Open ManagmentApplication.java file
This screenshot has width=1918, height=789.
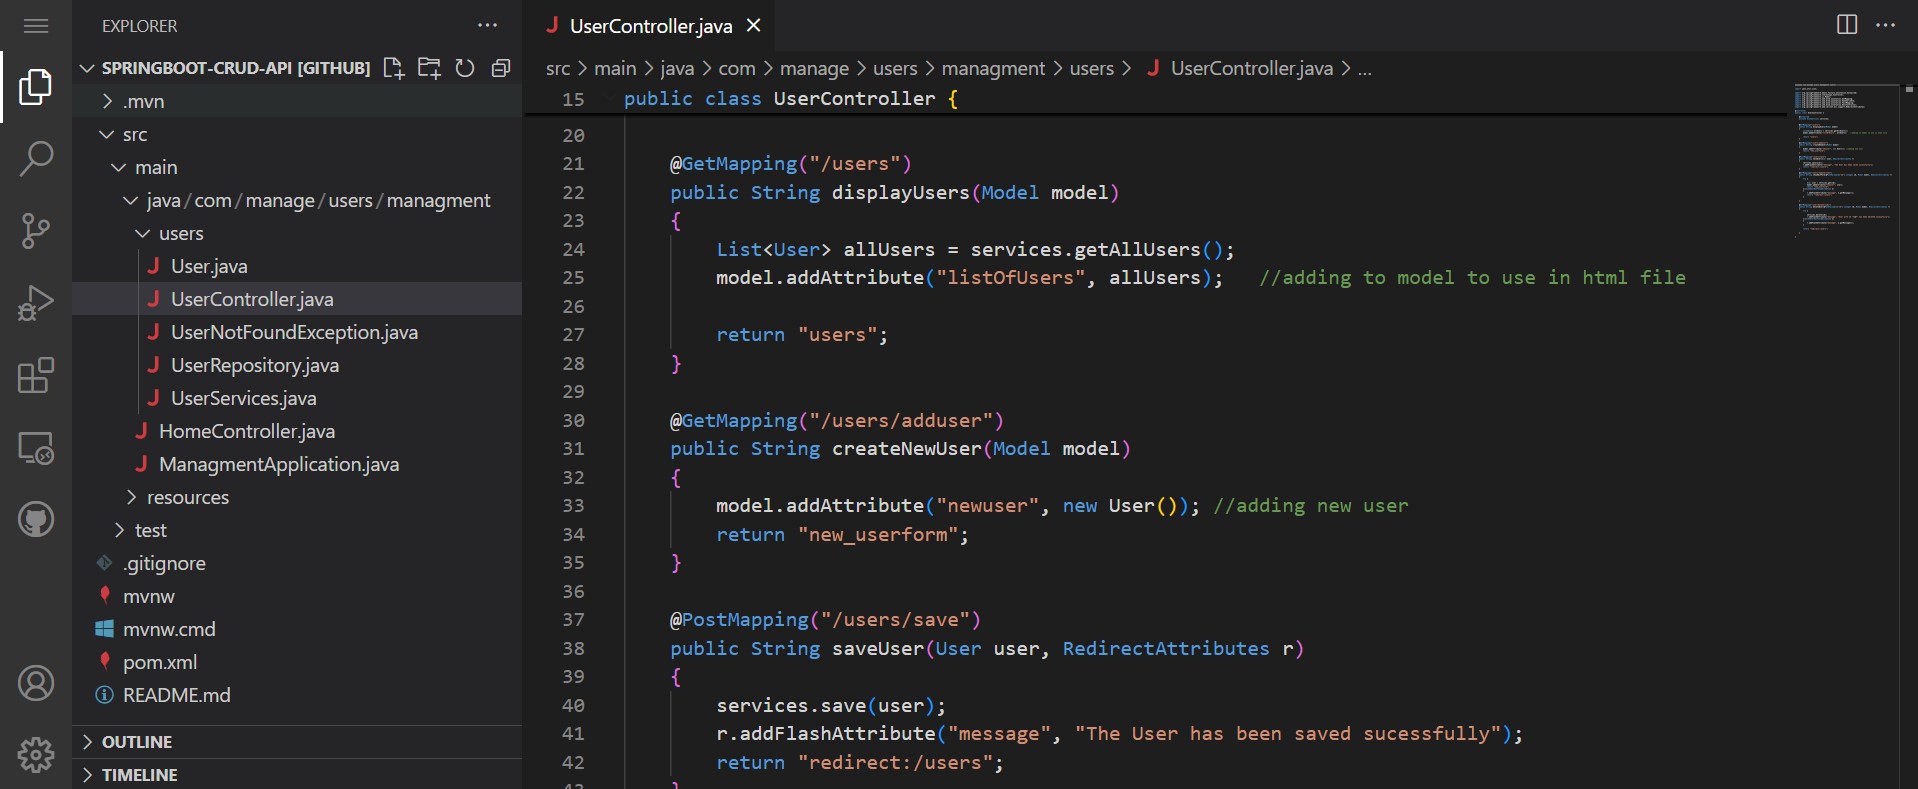pos(297,464)
